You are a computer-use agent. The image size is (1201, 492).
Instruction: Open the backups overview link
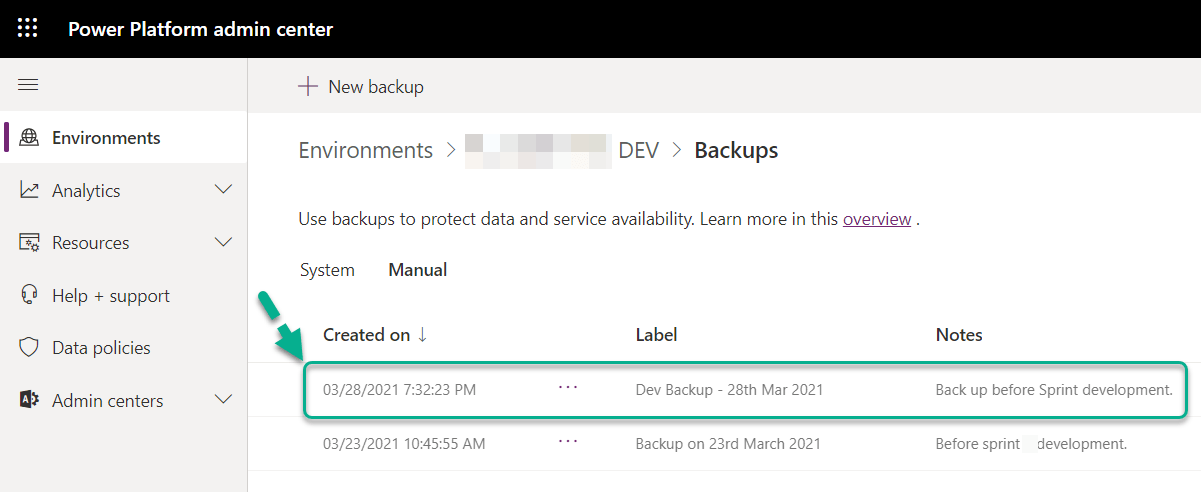pyautogui.click(x=876, y=219)
